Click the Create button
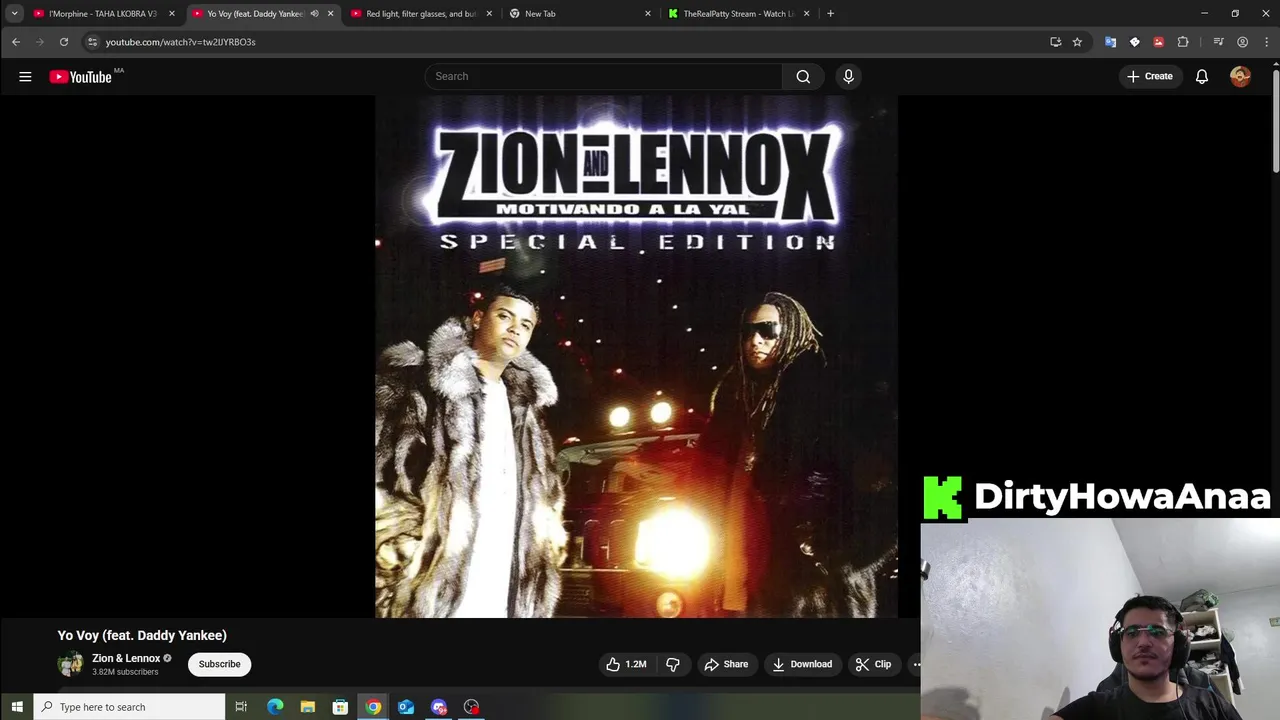The height and width of the screenshot is (720, 1280). (1150, 76)
